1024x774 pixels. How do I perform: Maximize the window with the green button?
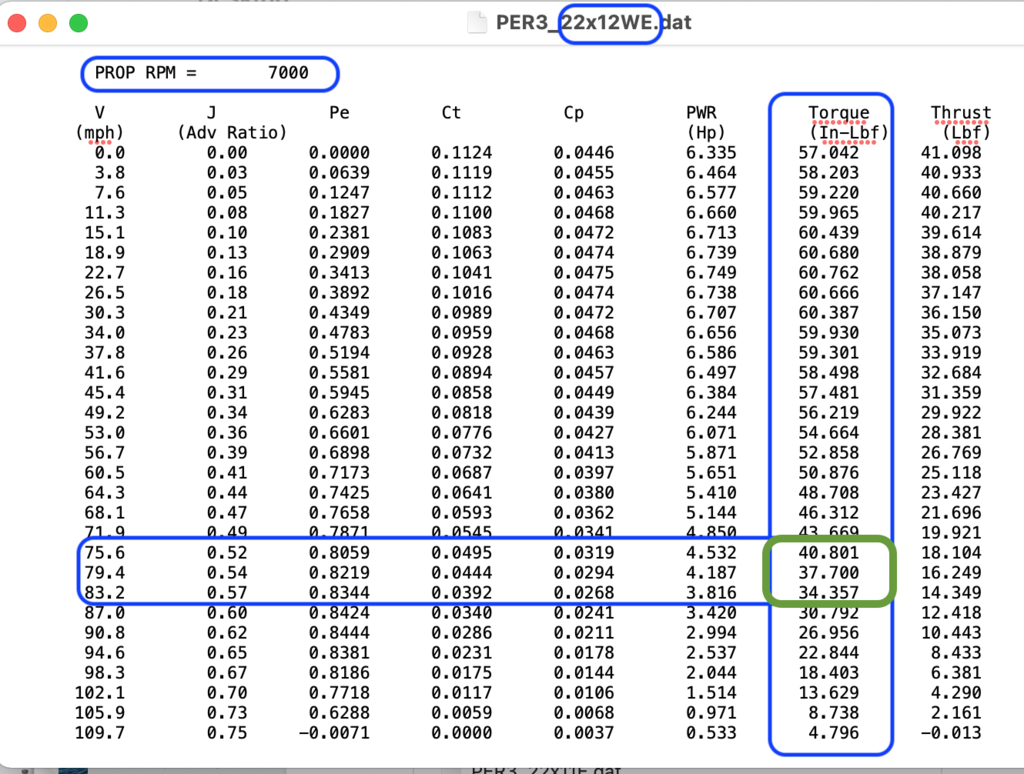point(77,23)
